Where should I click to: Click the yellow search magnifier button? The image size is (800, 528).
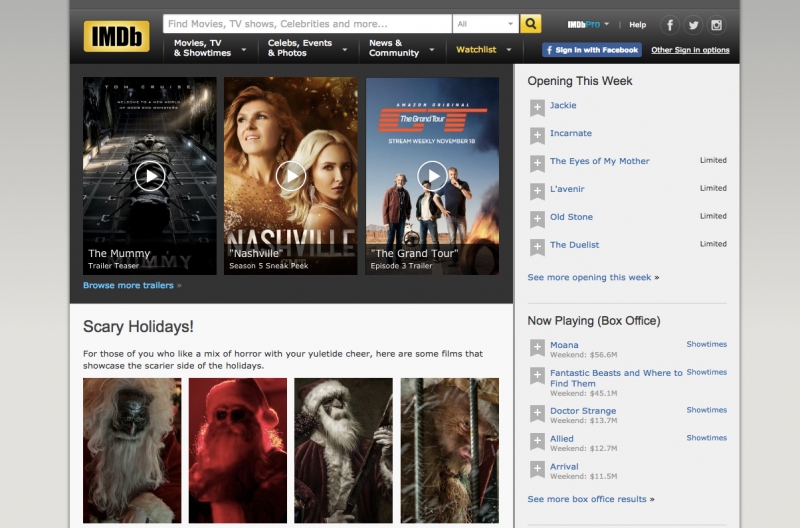pos(531,23)
